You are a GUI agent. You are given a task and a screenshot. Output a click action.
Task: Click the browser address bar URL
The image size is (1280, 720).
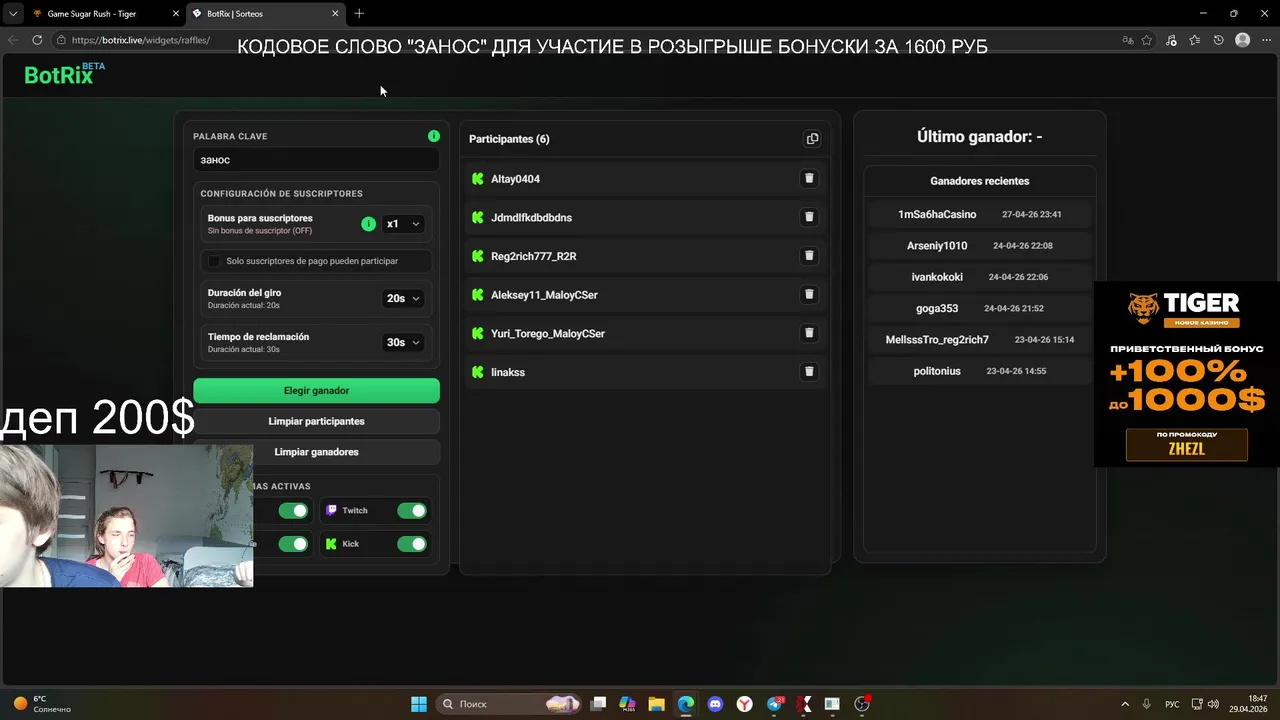click(141, 40)
